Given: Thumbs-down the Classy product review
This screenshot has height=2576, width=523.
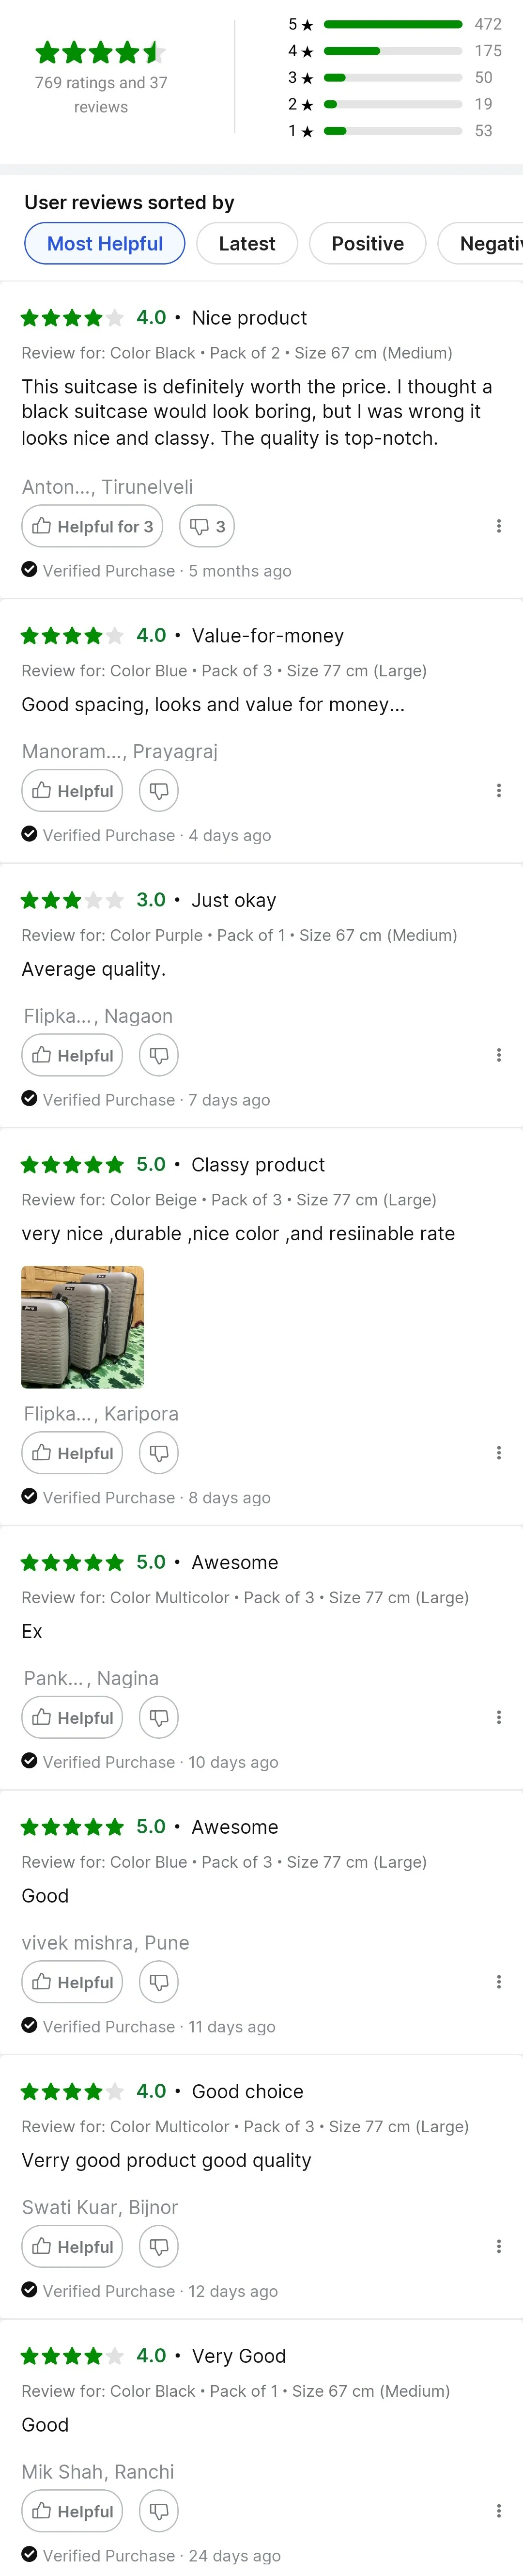Looking at the screenshot, I should coord(158,1453).
